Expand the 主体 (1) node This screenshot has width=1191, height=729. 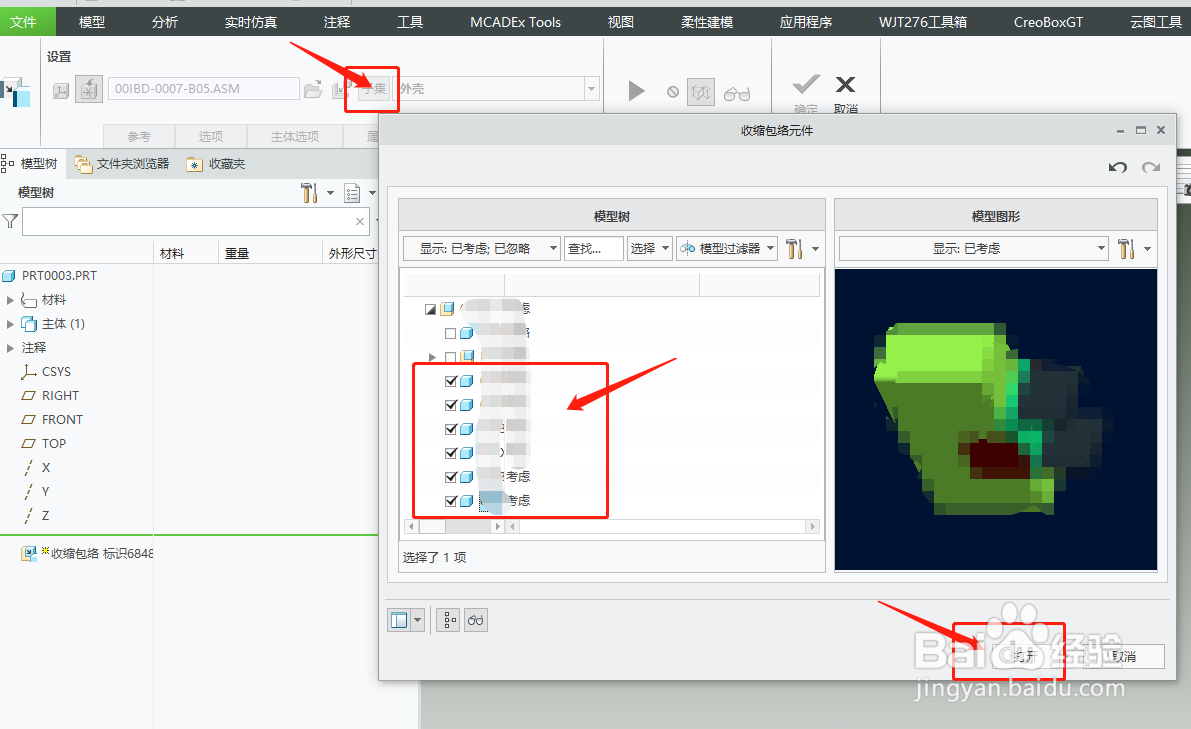point(10,324)
